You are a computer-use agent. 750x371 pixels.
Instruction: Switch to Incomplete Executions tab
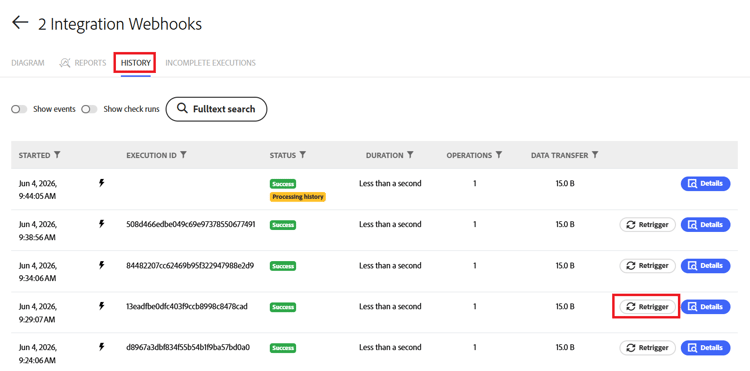pos(210,63)
